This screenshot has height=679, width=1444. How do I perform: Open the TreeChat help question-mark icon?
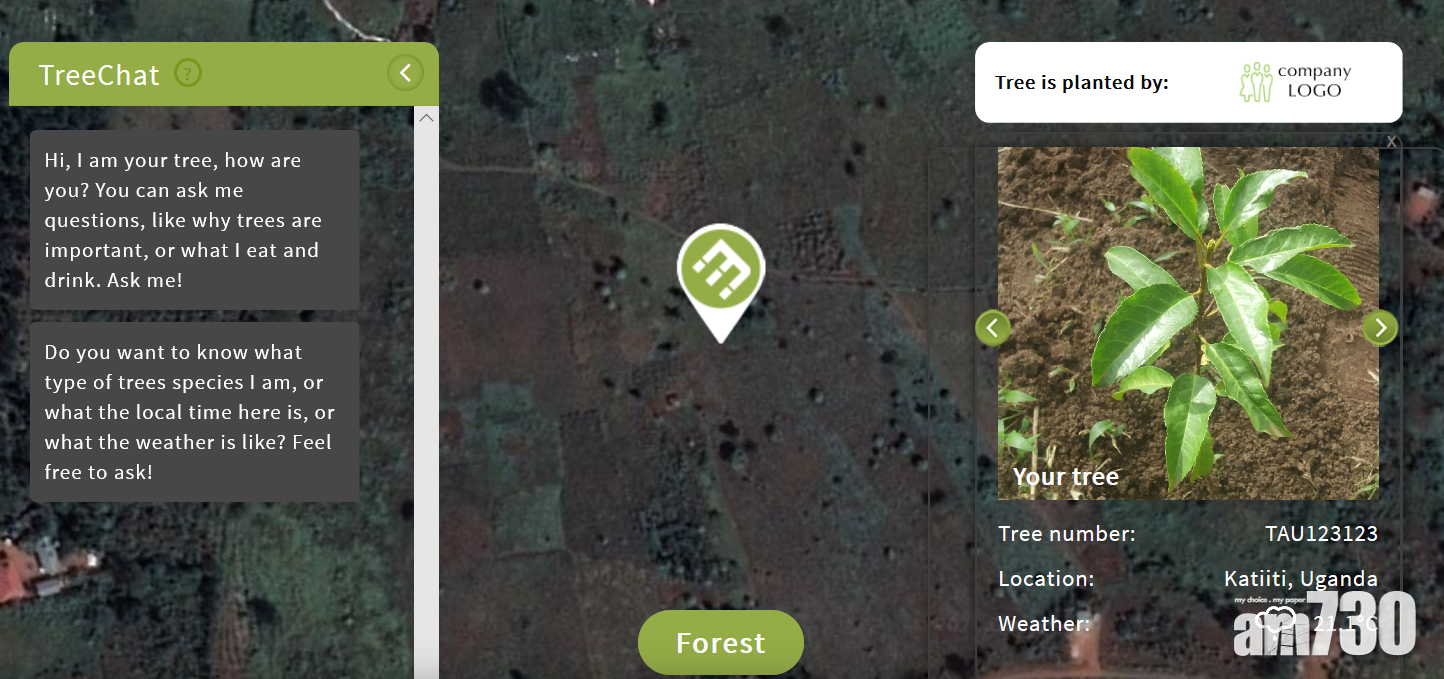(188, 73)
